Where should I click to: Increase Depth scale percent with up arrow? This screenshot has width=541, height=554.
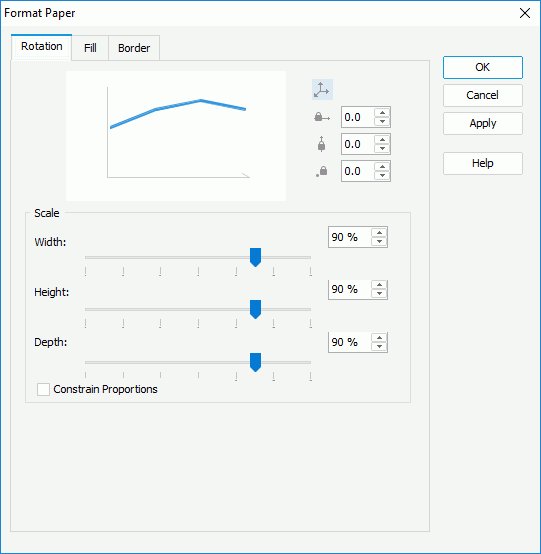379,337
